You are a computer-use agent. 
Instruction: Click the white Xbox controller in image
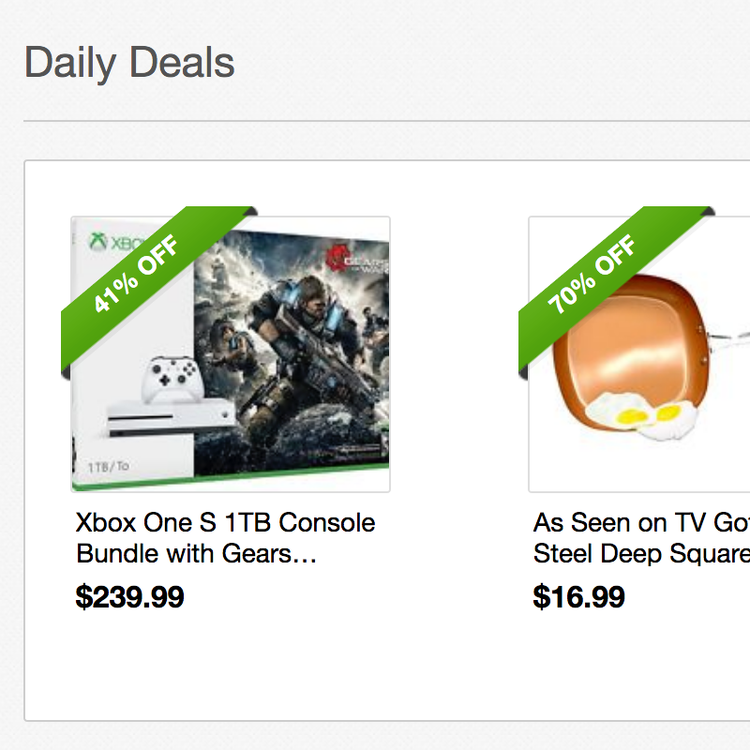pyautogui.click(x=172, y=380)
